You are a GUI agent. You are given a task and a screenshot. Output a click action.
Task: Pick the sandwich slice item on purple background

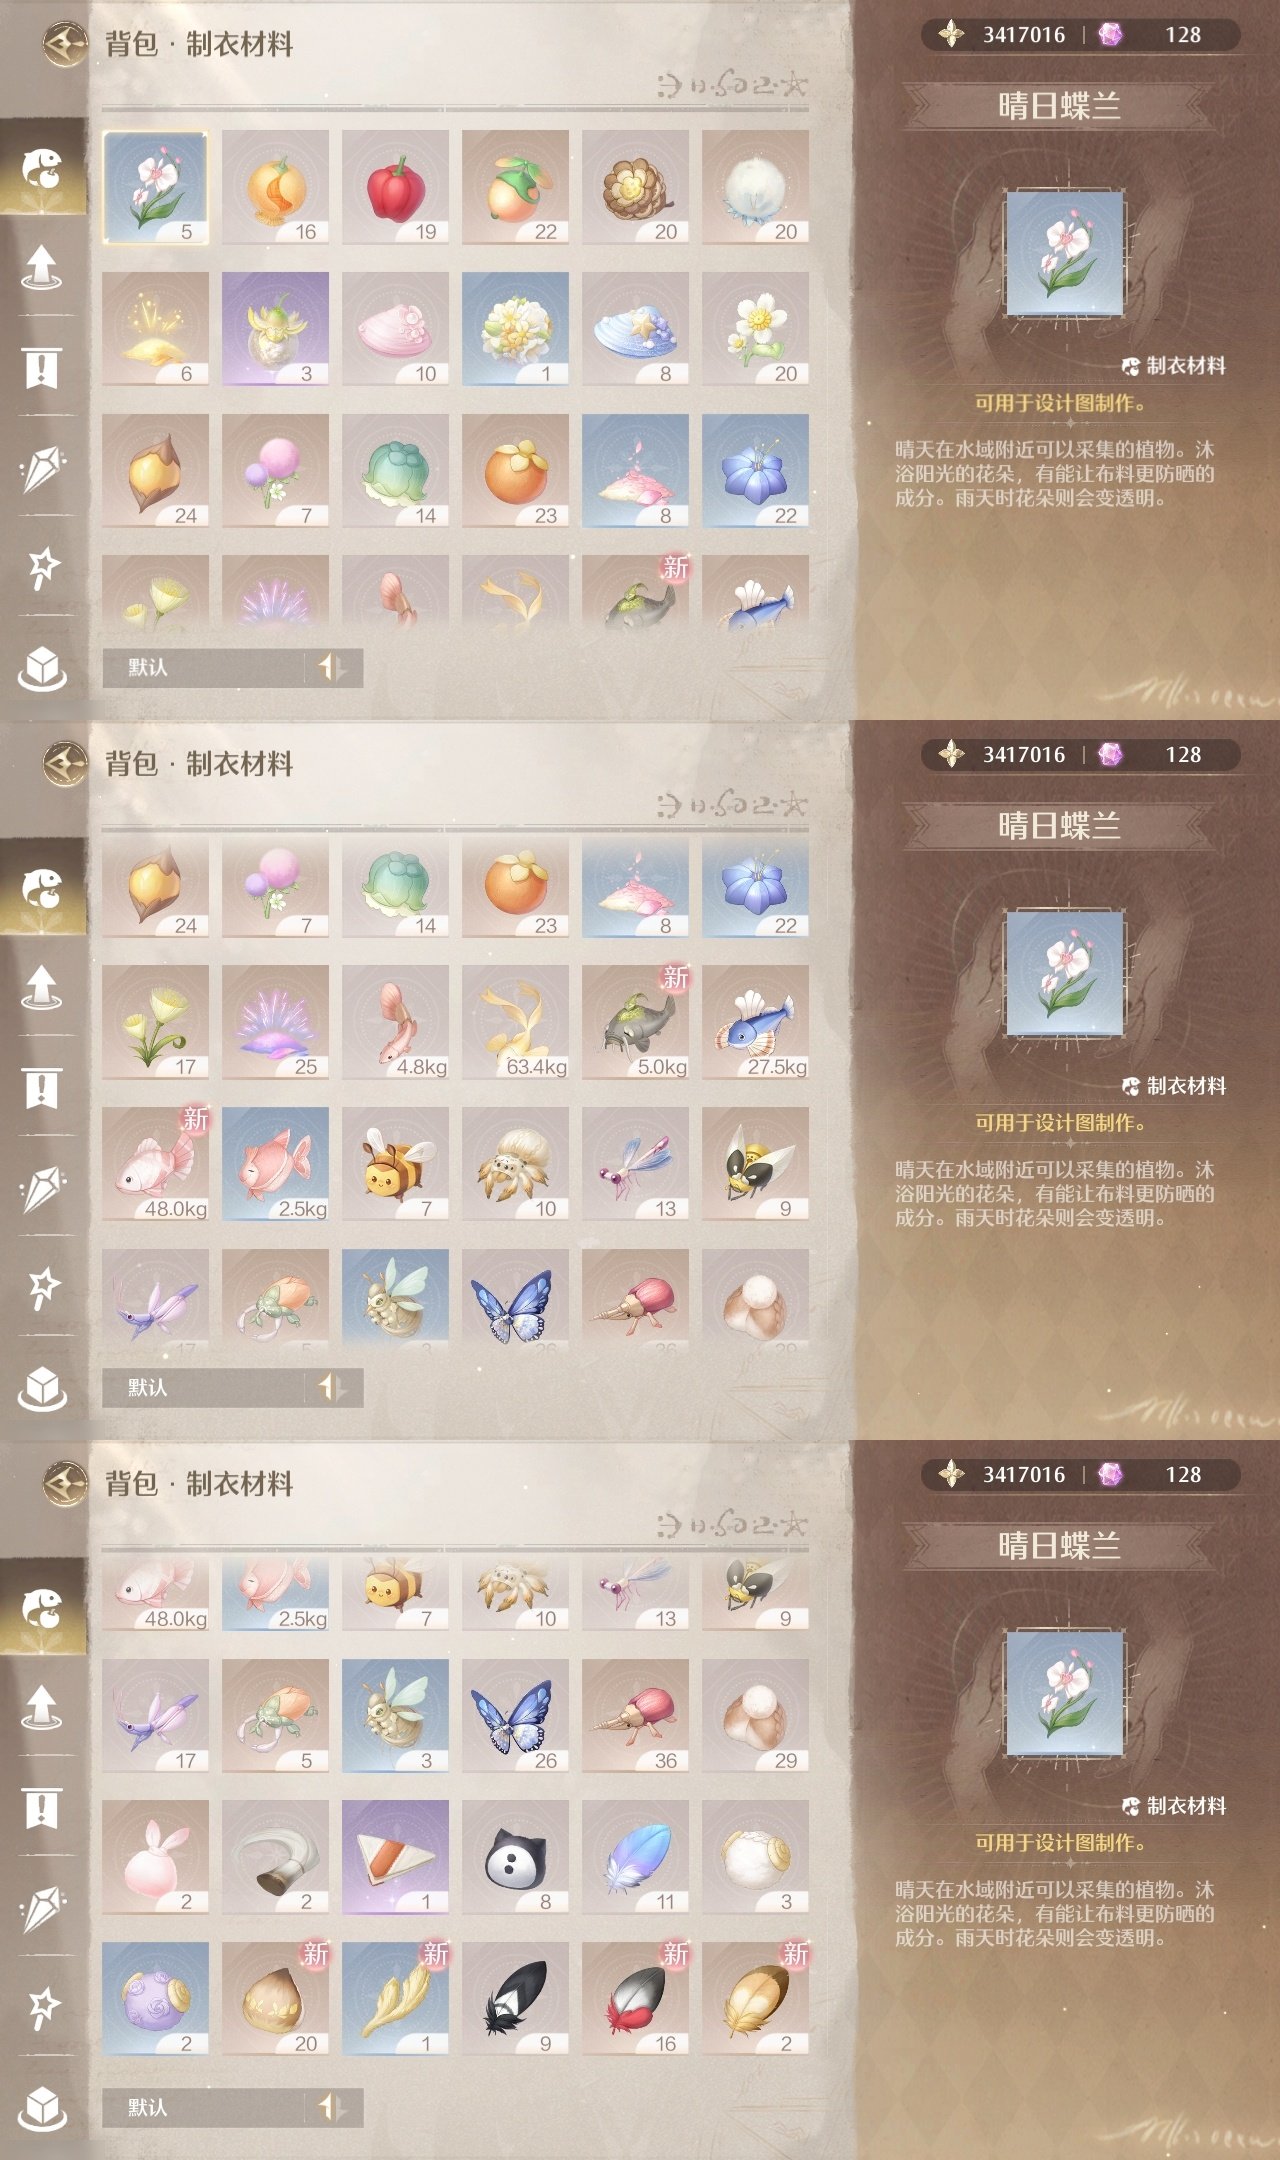click(x=395, y=1857)
